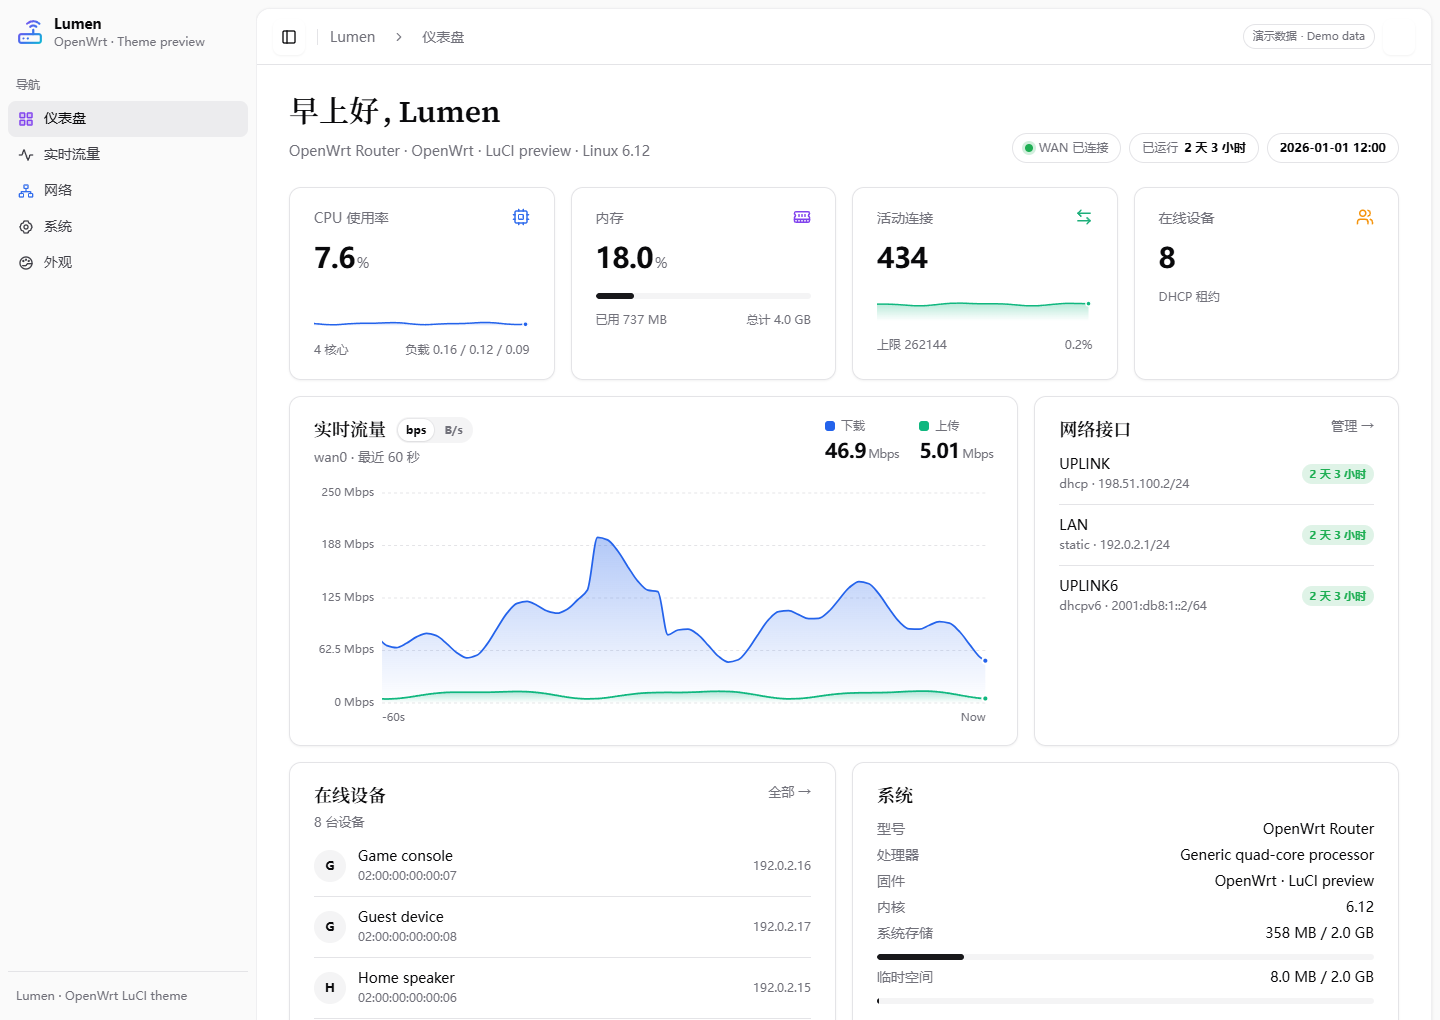Click the 系统存储 usage progress bar
The image size is (1440, 1020).
tap(1125, 957)
